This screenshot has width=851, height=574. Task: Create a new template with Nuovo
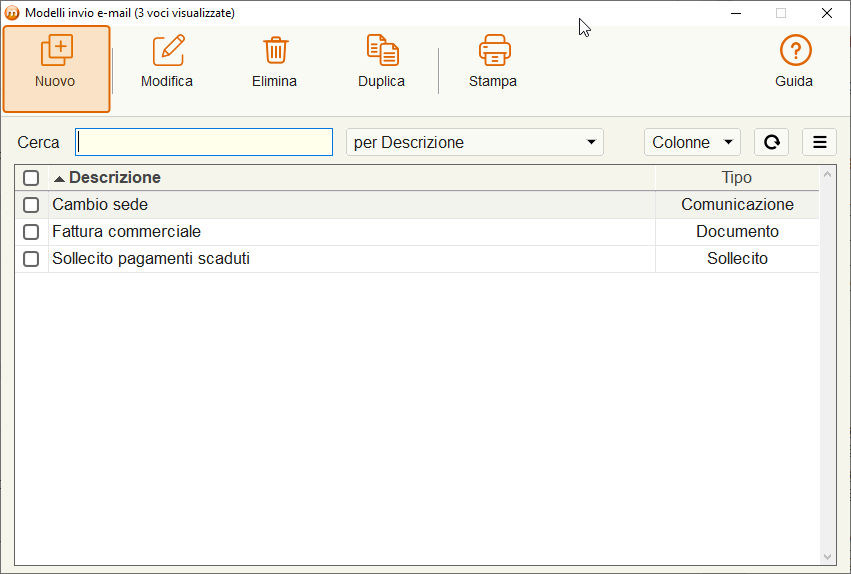pos(56,69)
